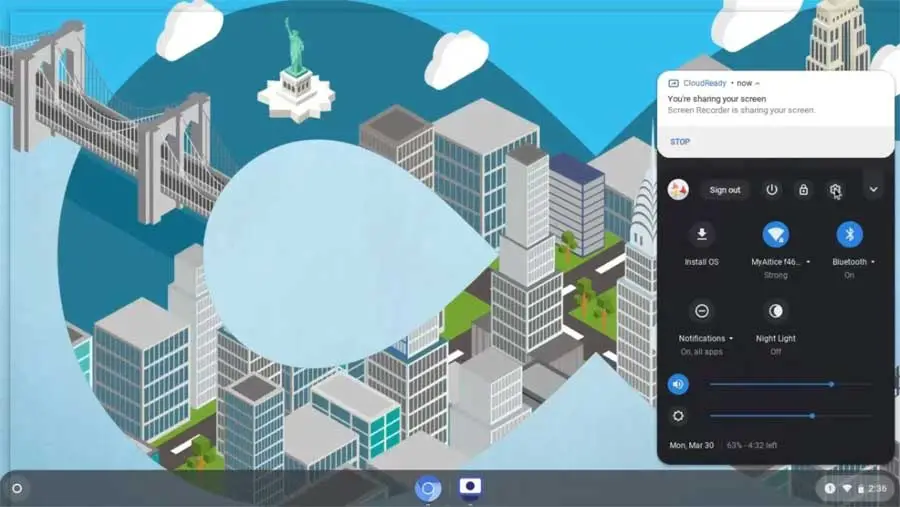Click the power shutdown icon
The width and height of the screenshot is (900, 507).
tap(771, 189)
